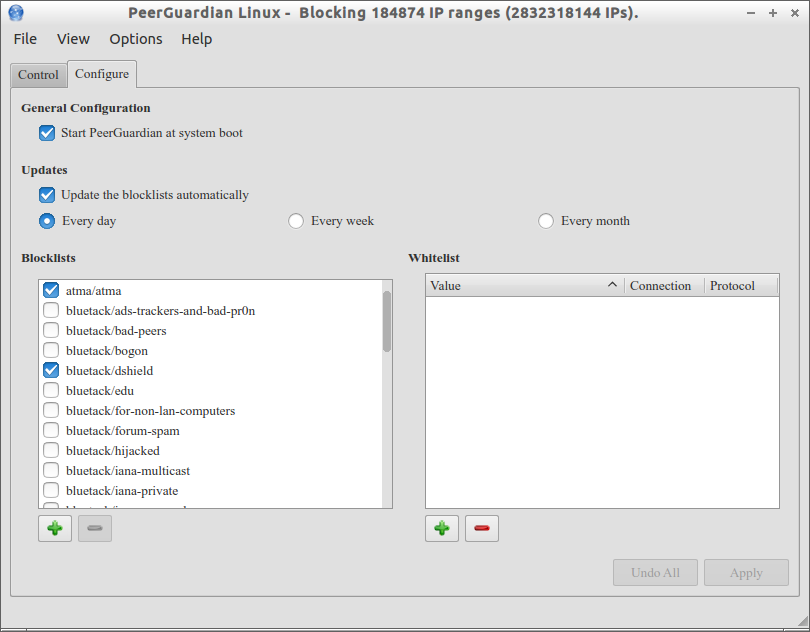Screen dimensions: 810x632
Task: Open the View menu
Action: coord(73,39)
